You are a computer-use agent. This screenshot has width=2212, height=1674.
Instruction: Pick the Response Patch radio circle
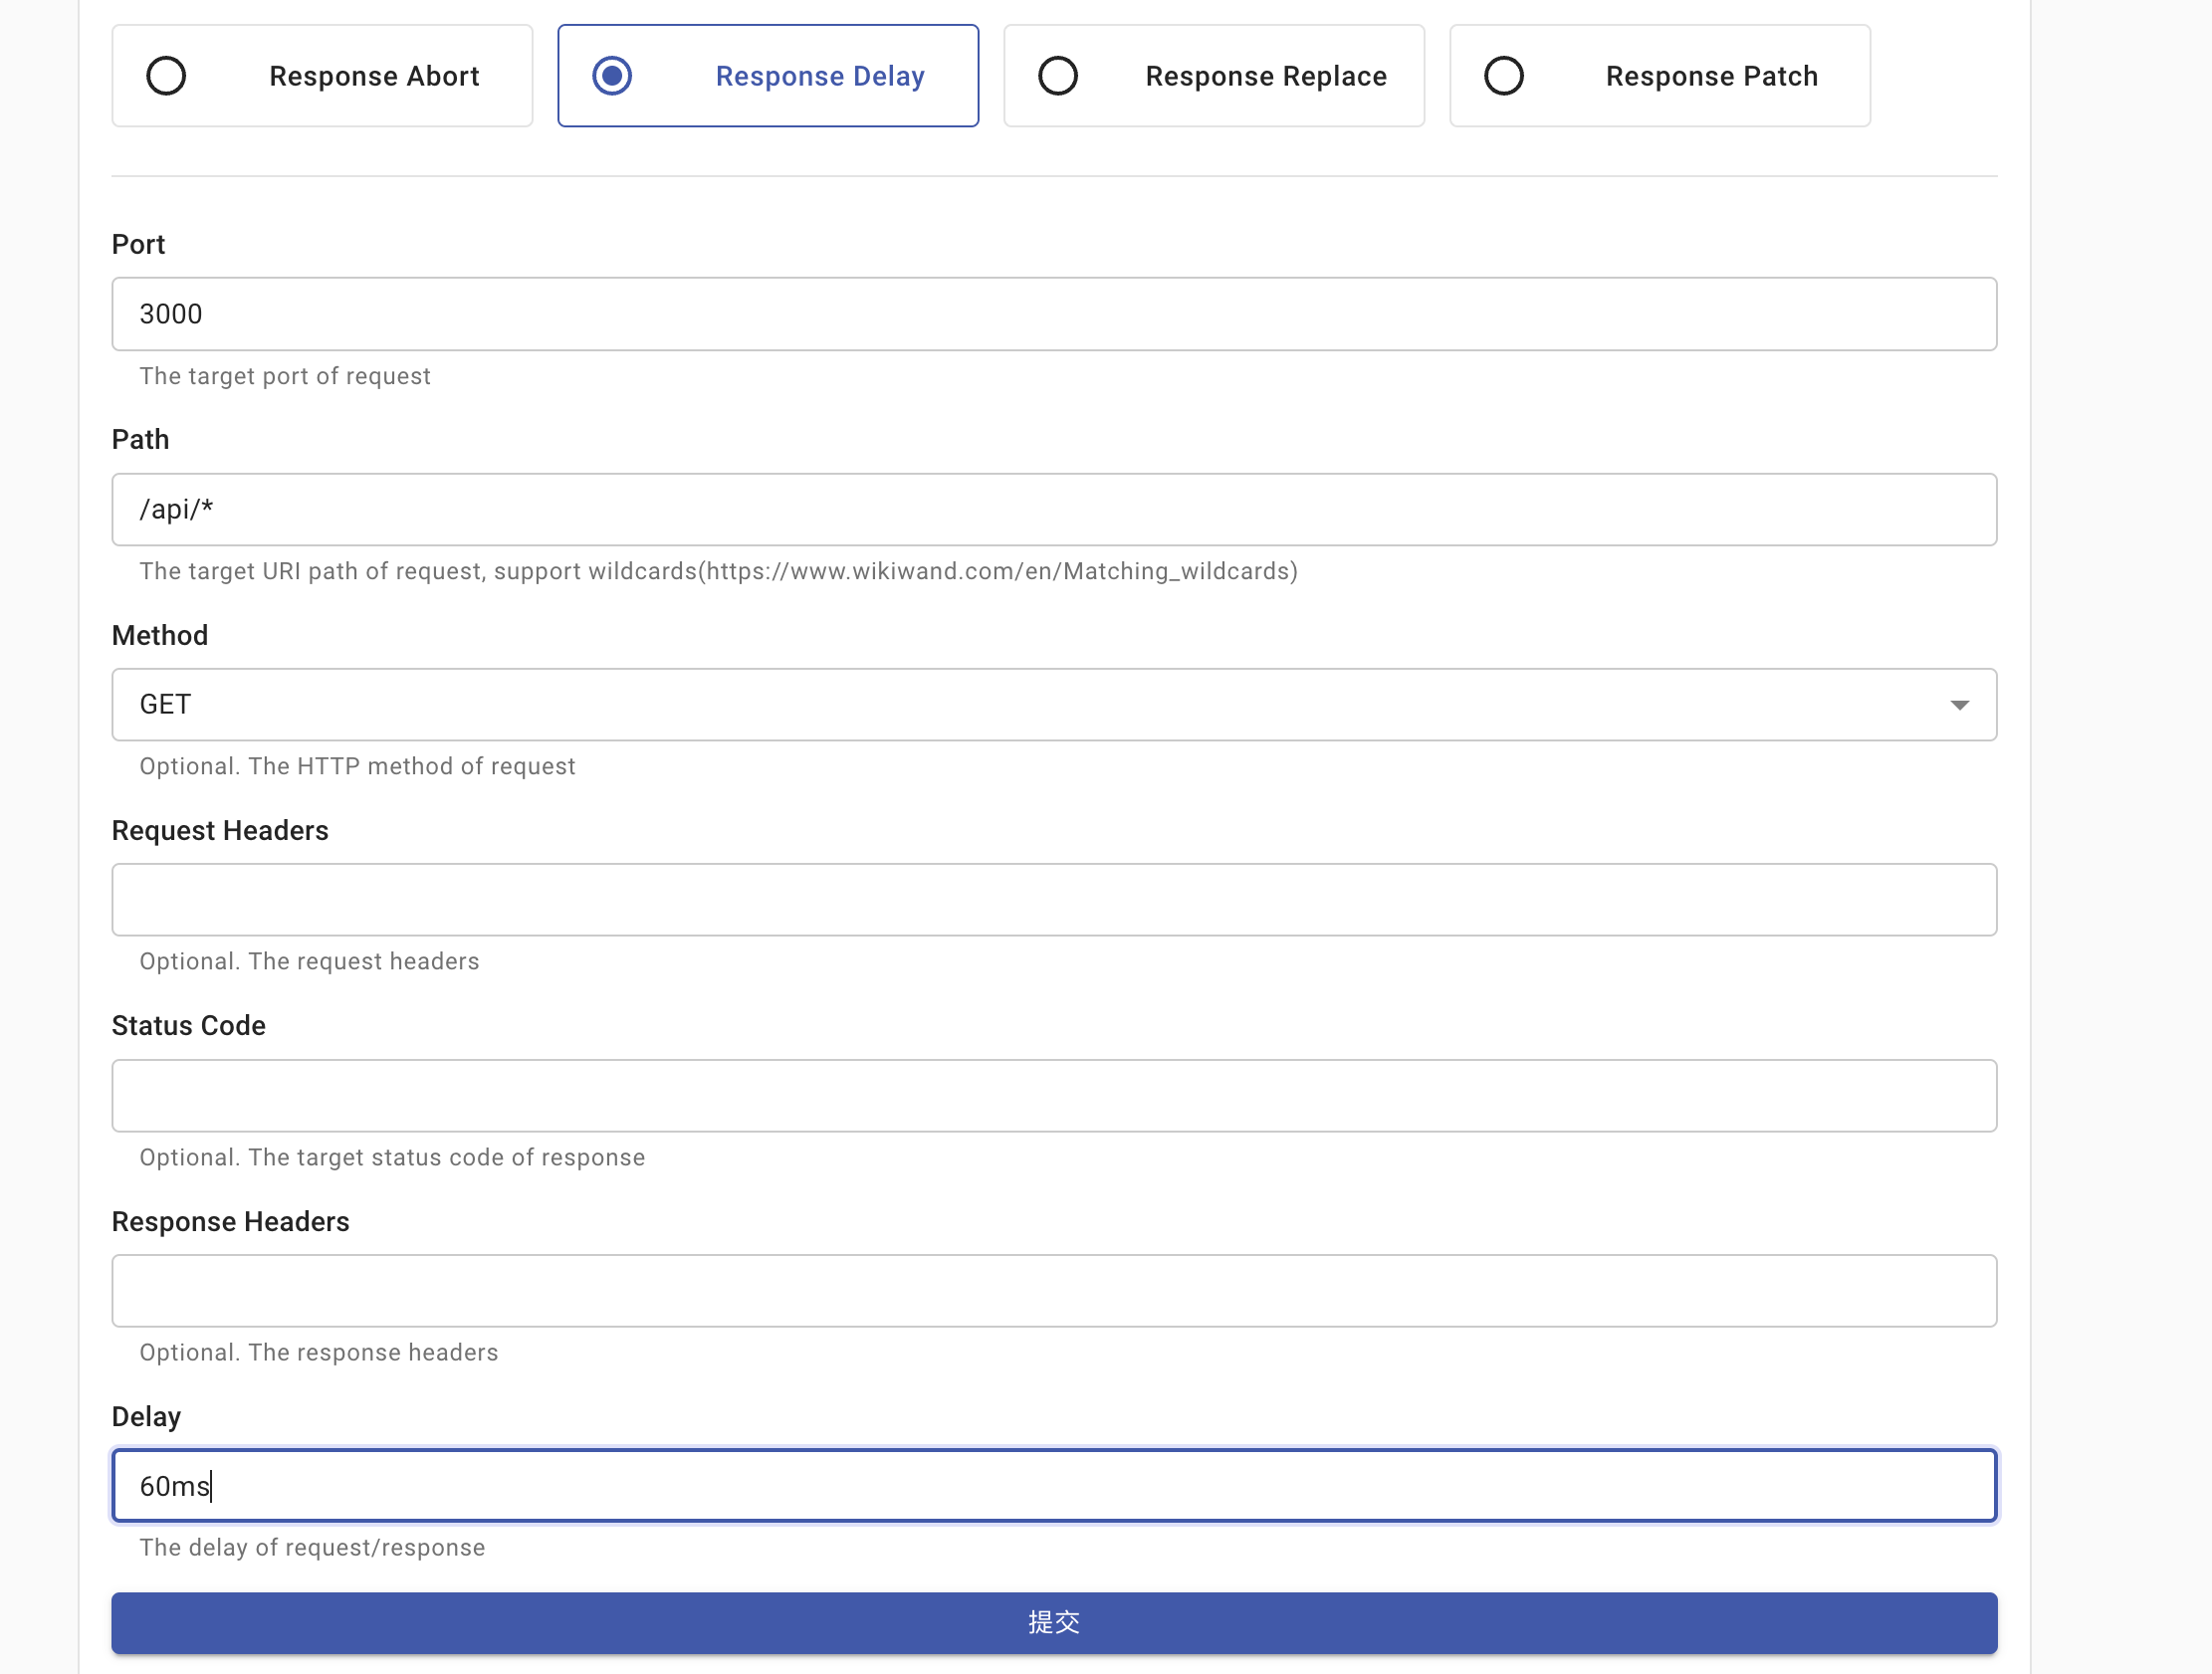click(1504, 76)
